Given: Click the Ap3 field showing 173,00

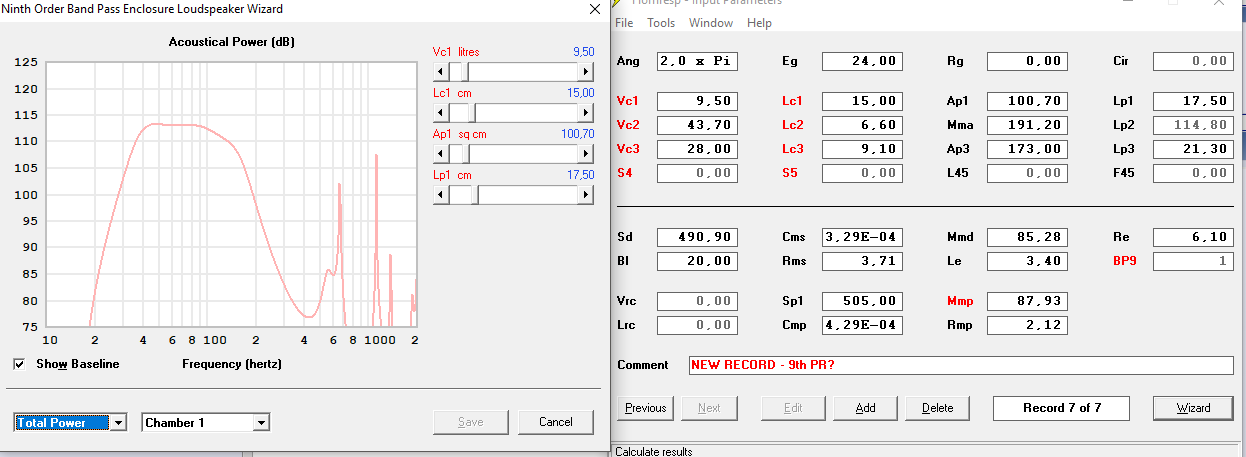Looking at the screenshot, I should click(1027, 149).
